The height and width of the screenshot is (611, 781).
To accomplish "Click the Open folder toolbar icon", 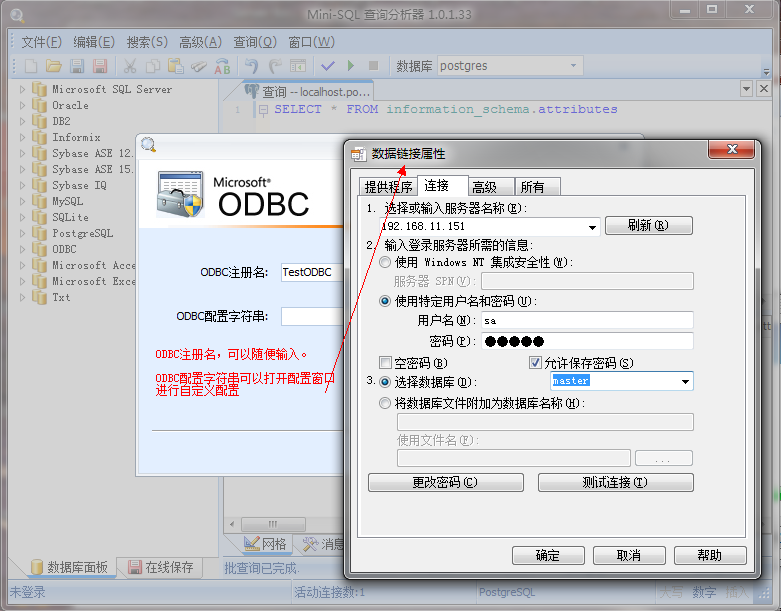I will pyautogui.click(x=54, y=66).
